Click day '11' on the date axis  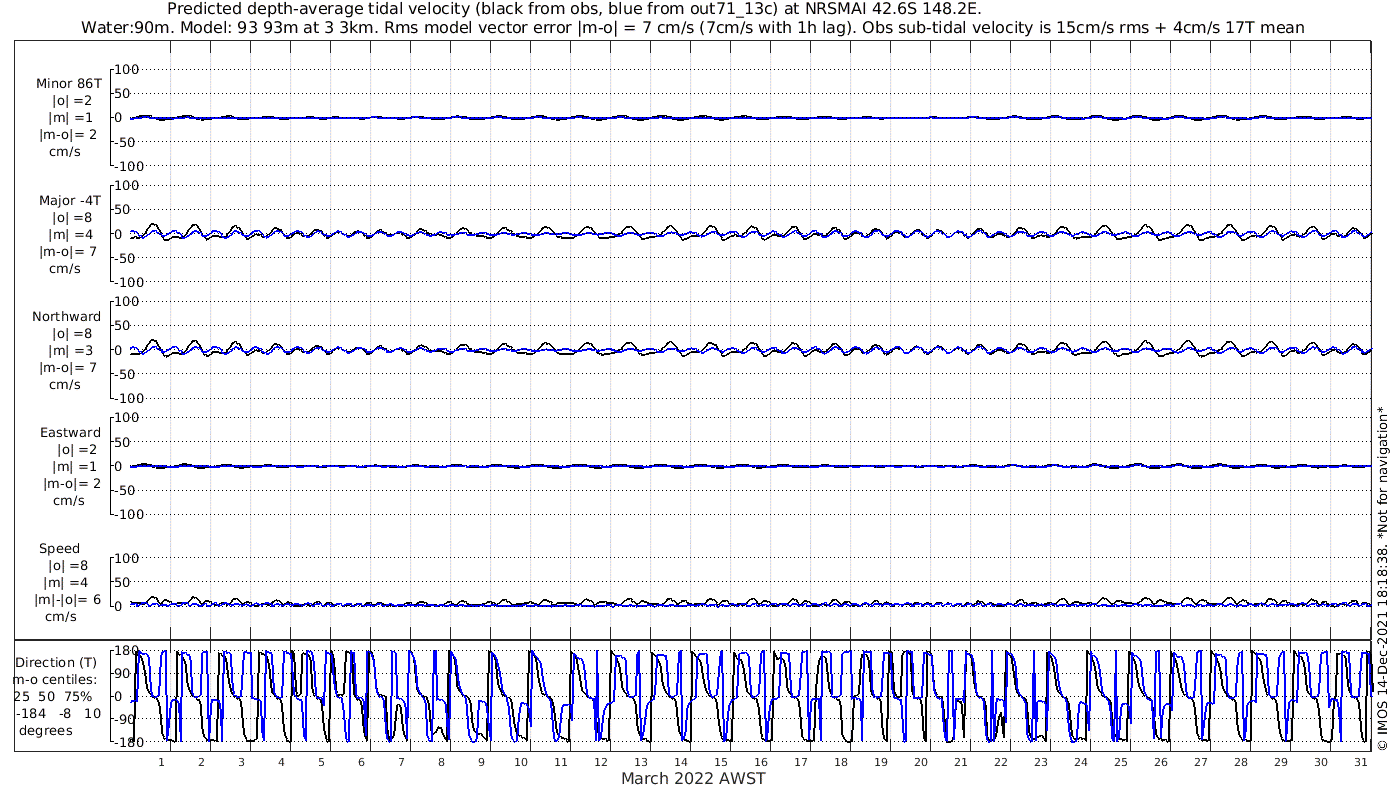coord(561,762)
